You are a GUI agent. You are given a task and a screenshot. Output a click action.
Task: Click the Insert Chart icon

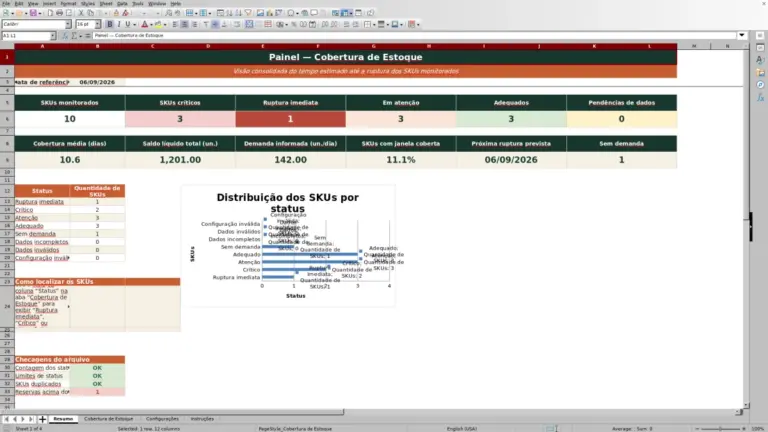click(x=269, y=13)
